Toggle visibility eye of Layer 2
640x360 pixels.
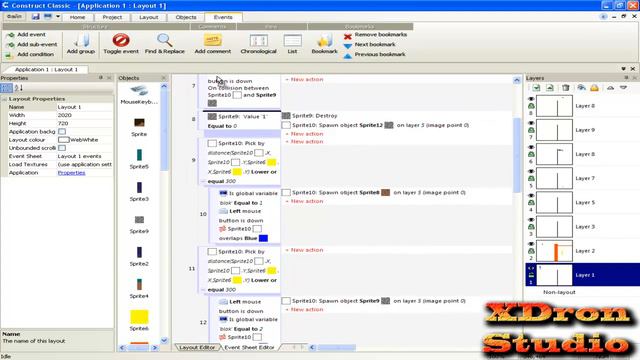[x=531, y=244]
